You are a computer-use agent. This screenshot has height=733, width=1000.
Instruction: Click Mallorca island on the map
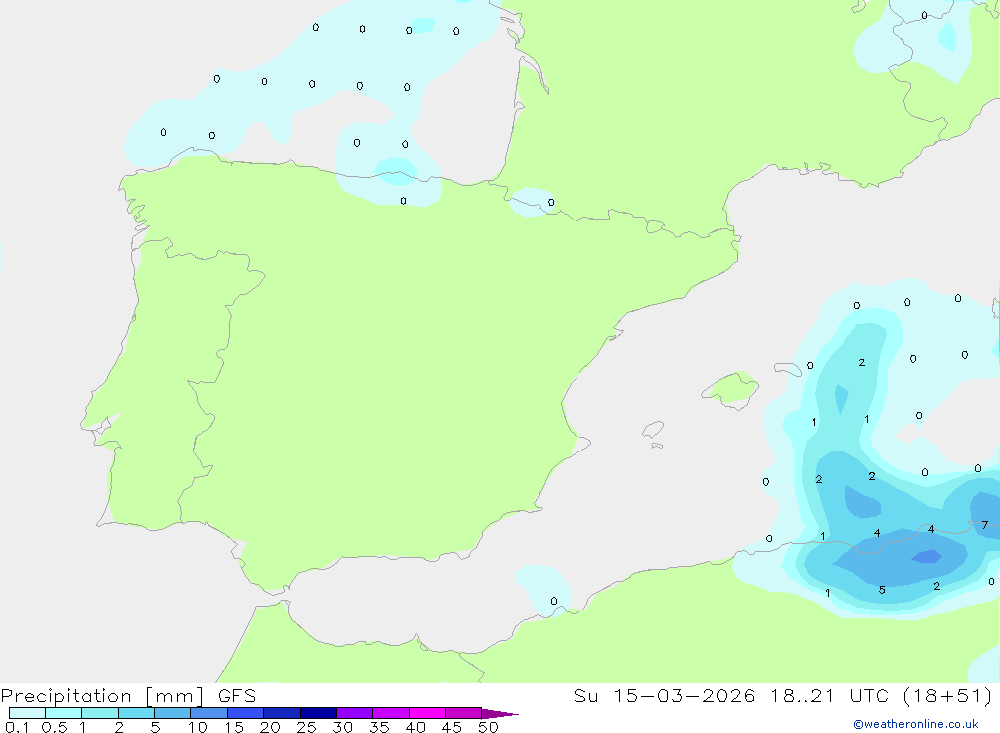[731, 389]
